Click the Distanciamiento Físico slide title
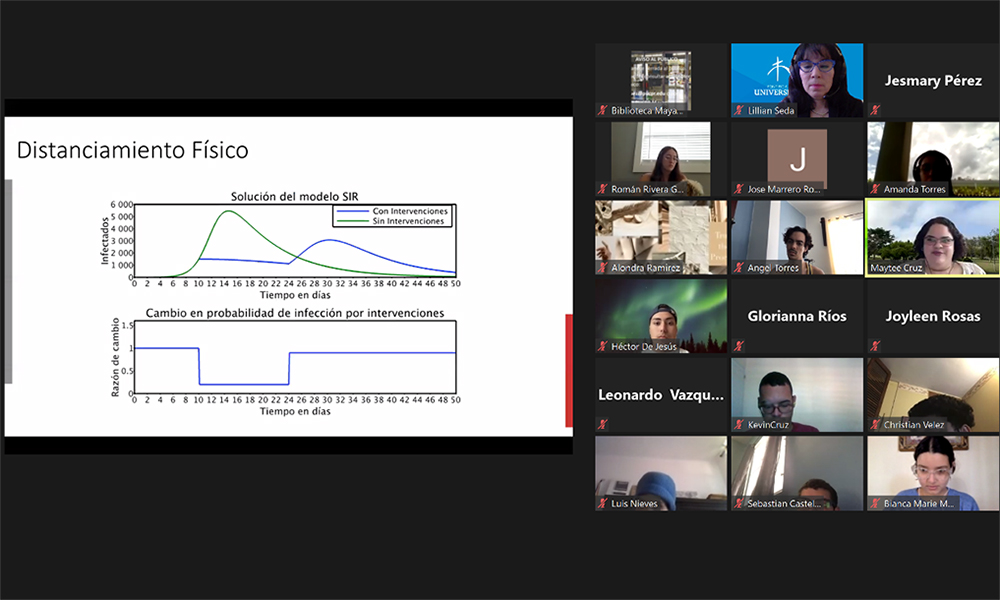 133,150
